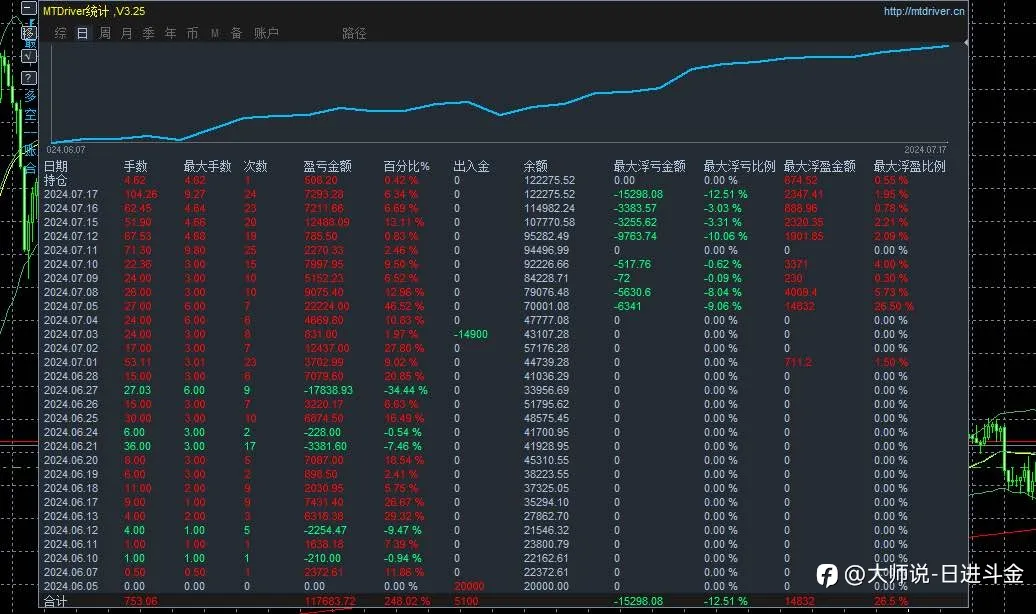This screenshot has height=614, width=1036.
Task: Select the 合 sidebar label
Action: [30, 169]
